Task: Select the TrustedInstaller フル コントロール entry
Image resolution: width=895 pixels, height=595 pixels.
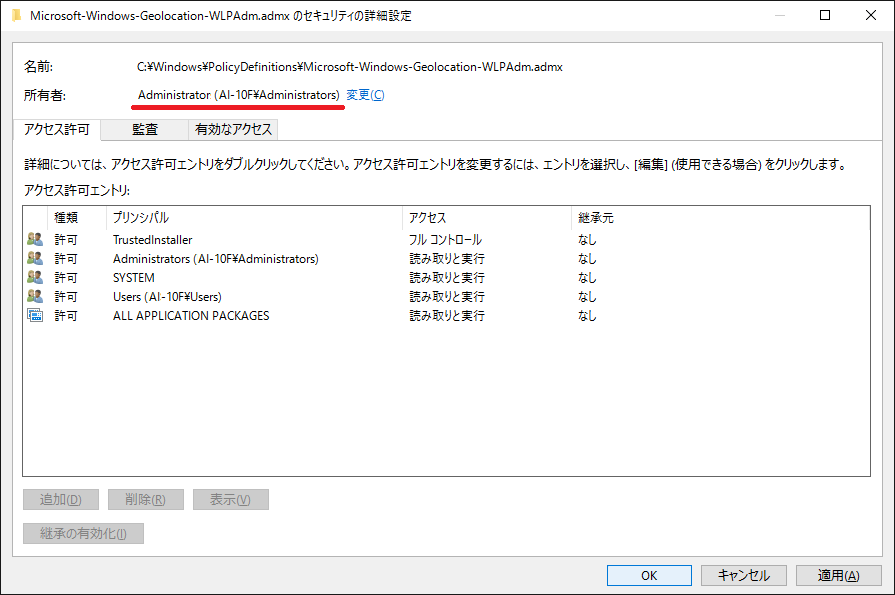Action: point(152,240)
